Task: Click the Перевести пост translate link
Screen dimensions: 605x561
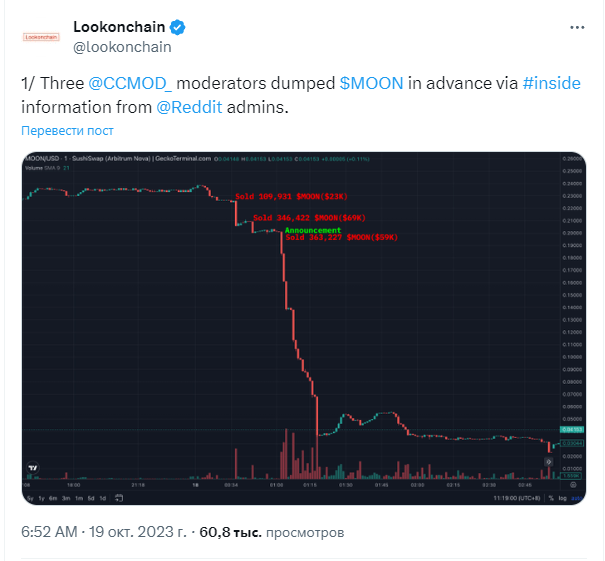Action: (x=67, y=131)
